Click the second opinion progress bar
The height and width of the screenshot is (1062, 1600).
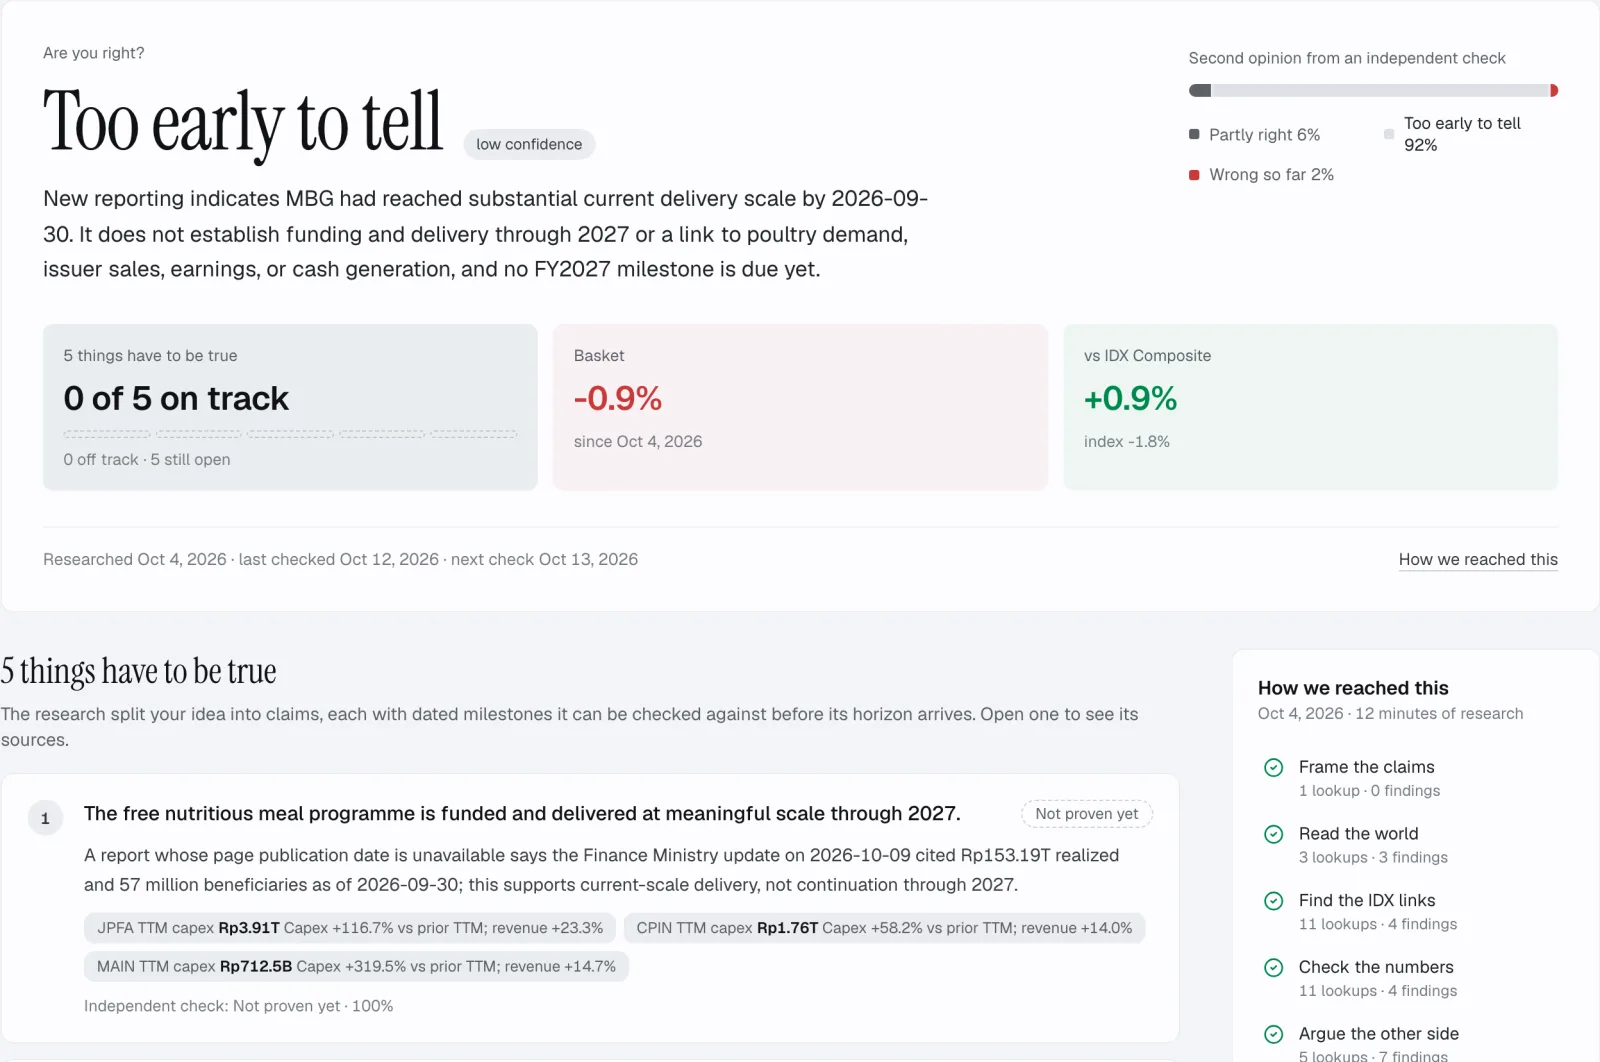[1373, 91]
